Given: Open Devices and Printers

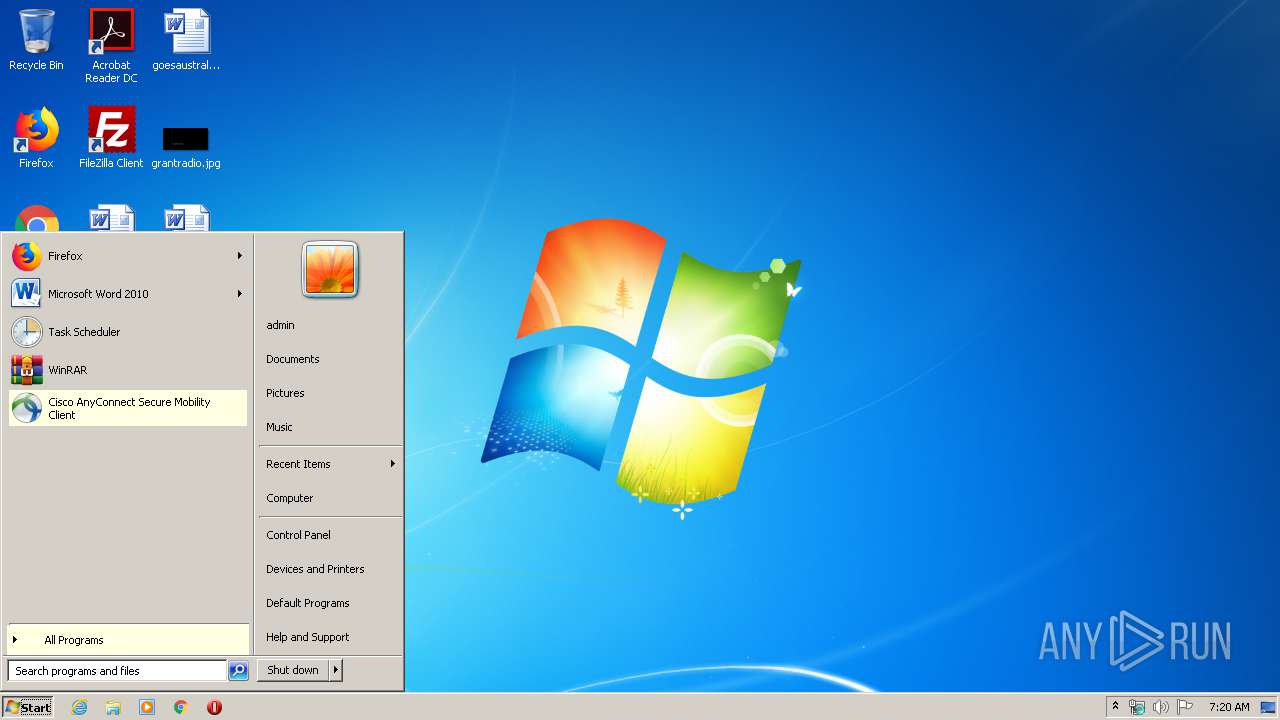Looking at the screenshot, I should click(x=315, y=569).
